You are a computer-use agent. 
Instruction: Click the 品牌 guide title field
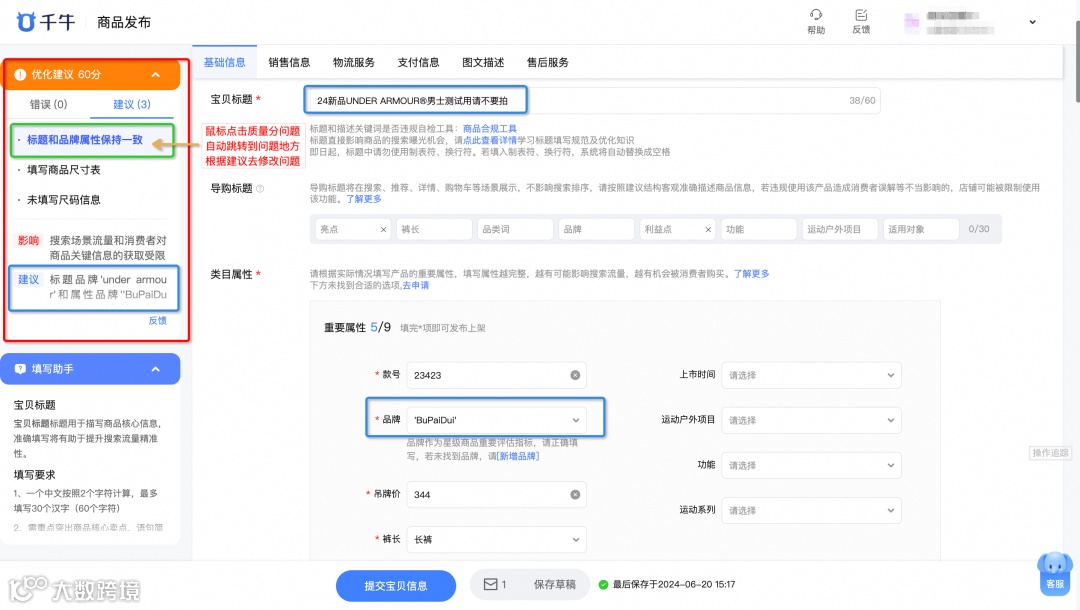point(596,229)
